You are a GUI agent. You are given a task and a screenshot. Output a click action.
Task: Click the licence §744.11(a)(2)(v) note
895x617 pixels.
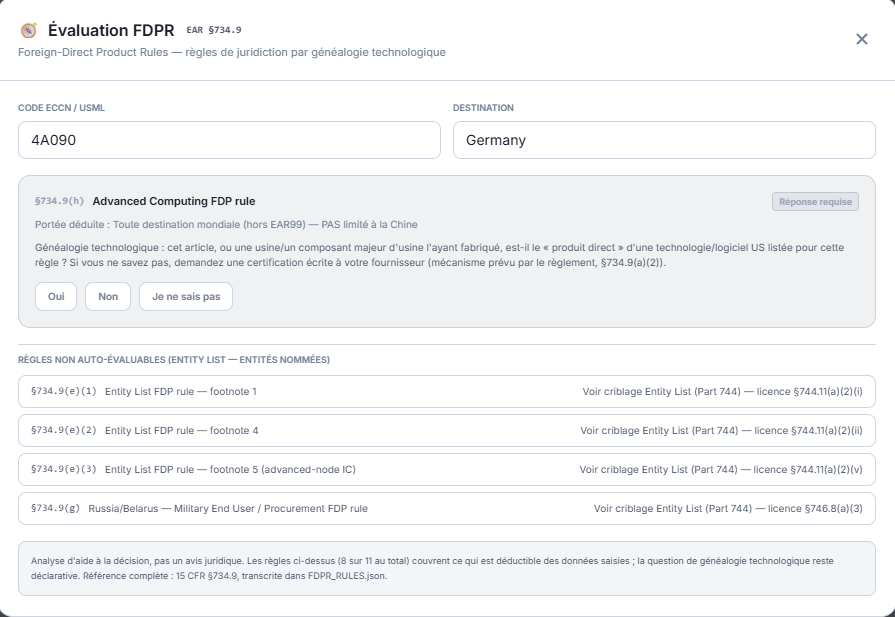click(721, 469)
